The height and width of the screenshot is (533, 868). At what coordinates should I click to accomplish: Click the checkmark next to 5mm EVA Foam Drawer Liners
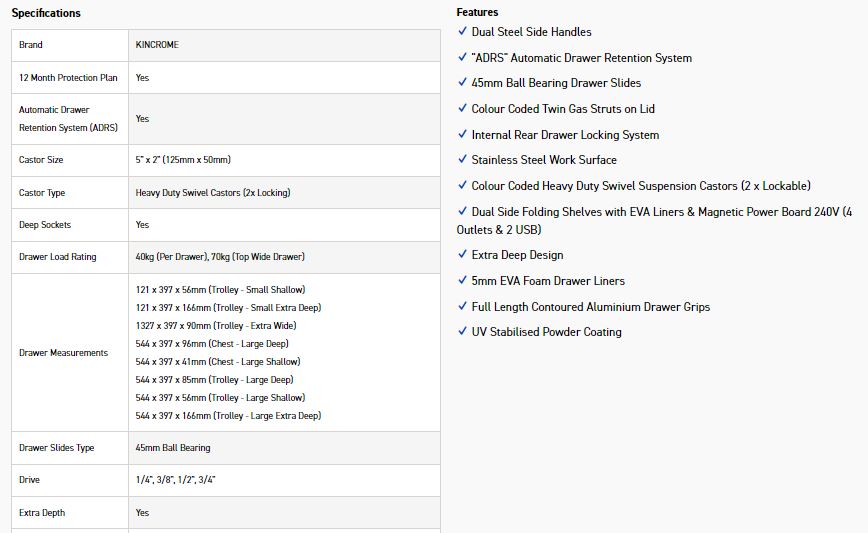coord(462,281)
